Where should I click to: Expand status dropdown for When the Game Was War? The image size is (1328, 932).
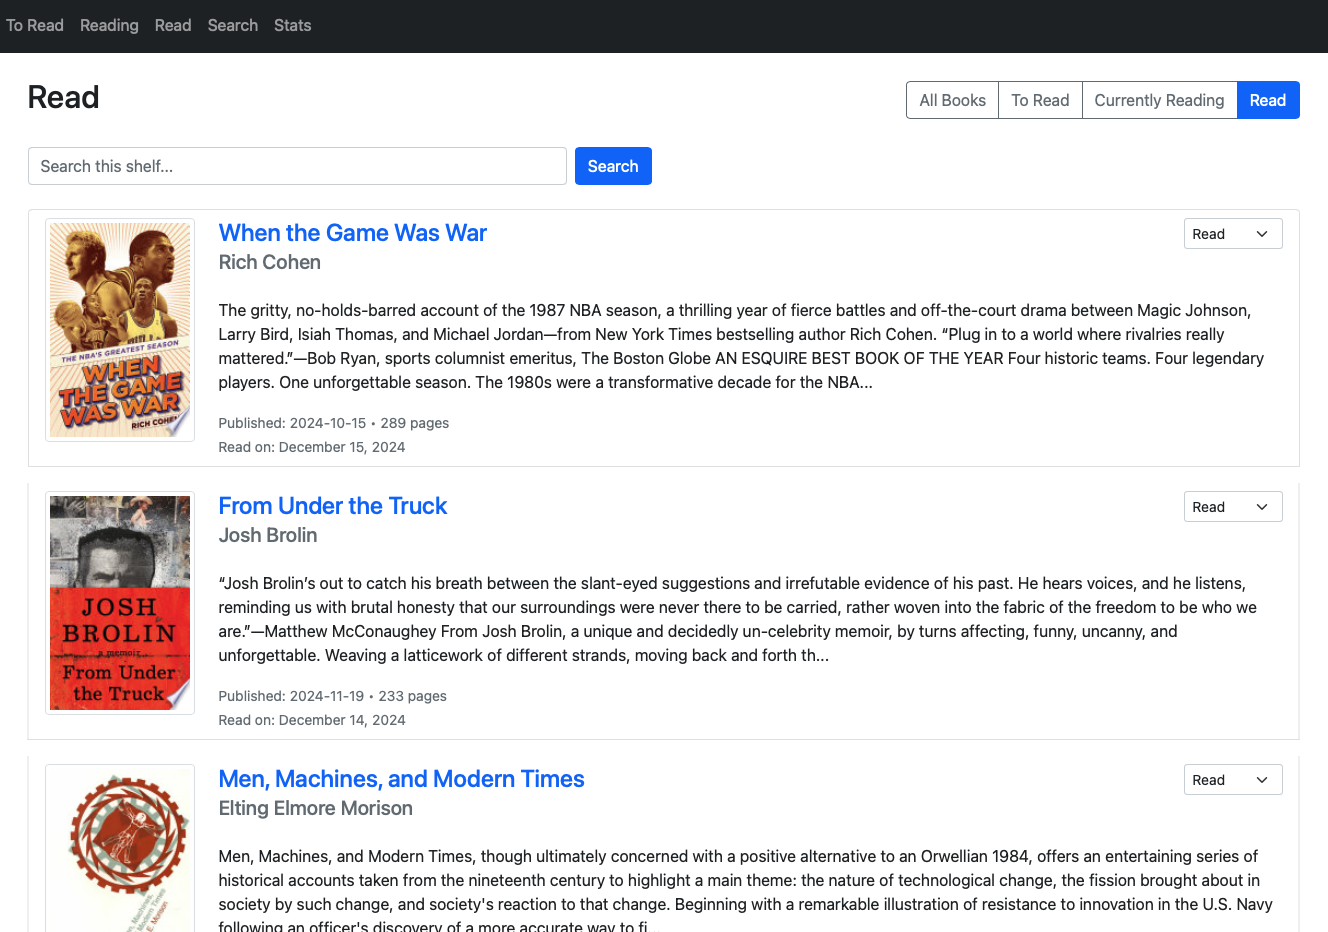(1232, 234)
